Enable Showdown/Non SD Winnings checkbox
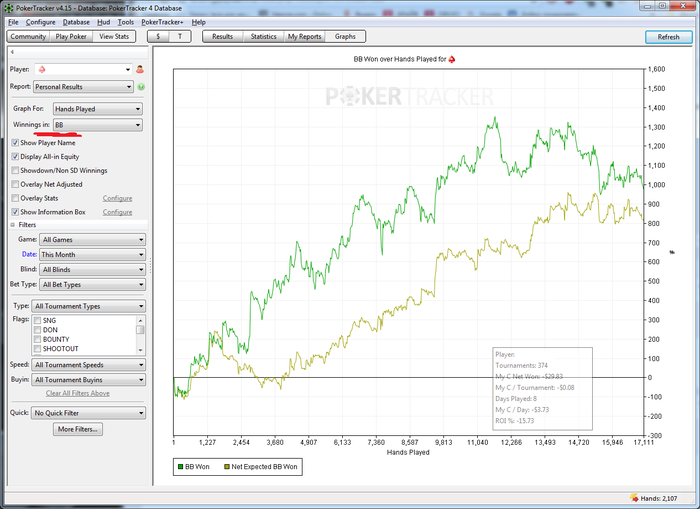The image size is (700, 509). pos(15,170)
